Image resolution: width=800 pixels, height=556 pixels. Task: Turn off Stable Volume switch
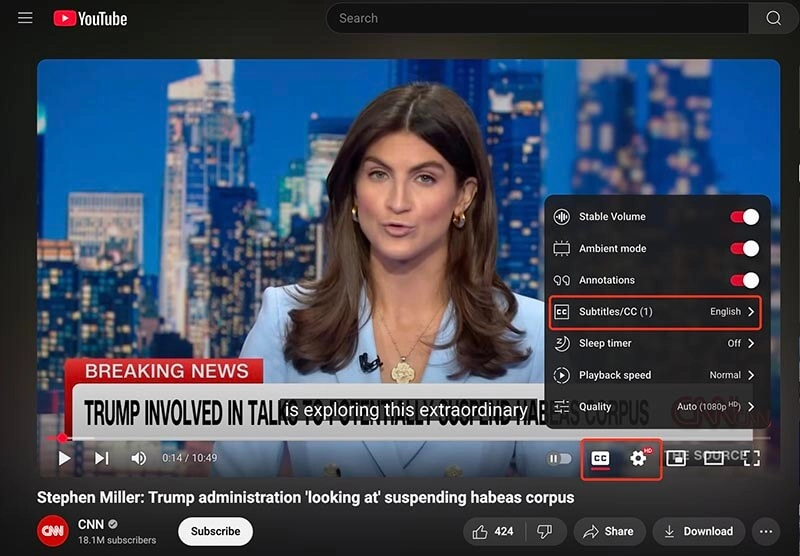click(x=744, y=217)
